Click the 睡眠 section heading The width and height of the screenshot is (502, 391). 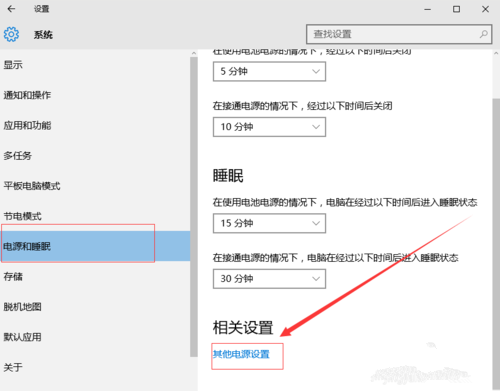click(228, 176)
